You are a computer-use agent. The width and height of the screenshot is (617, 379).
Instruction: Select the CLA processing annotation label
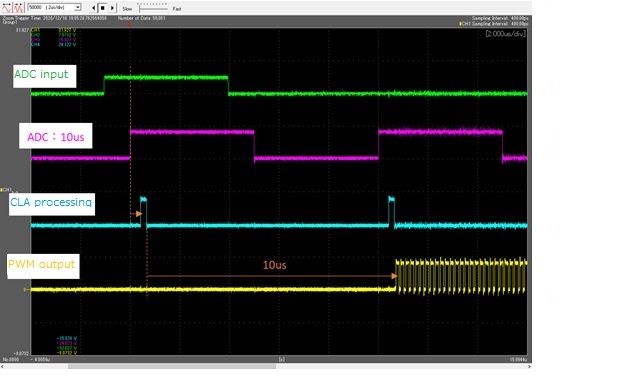[x=52, y=204]
